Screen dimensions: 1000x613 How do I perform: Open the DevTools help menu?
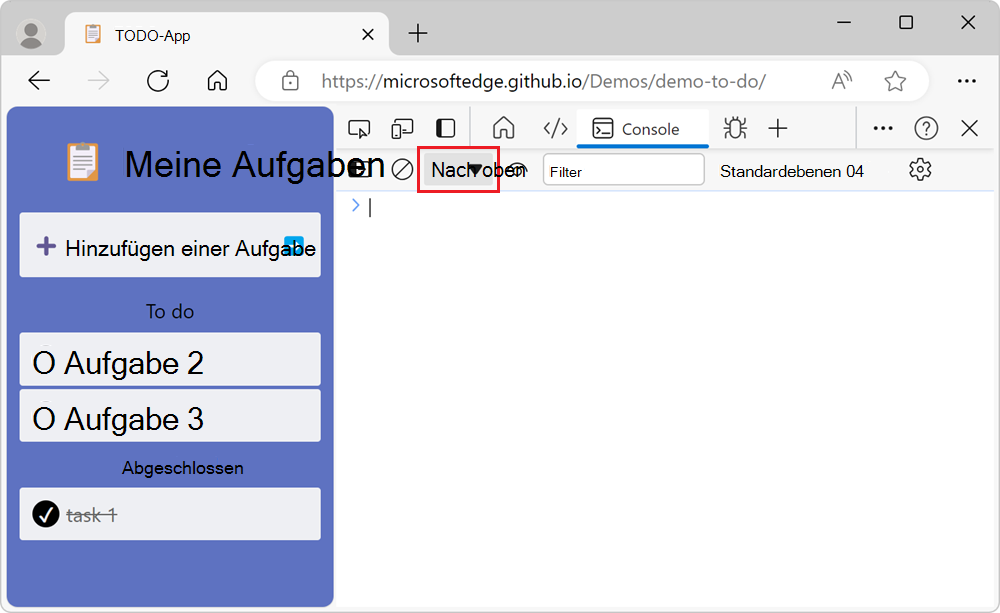coord(926,128)
